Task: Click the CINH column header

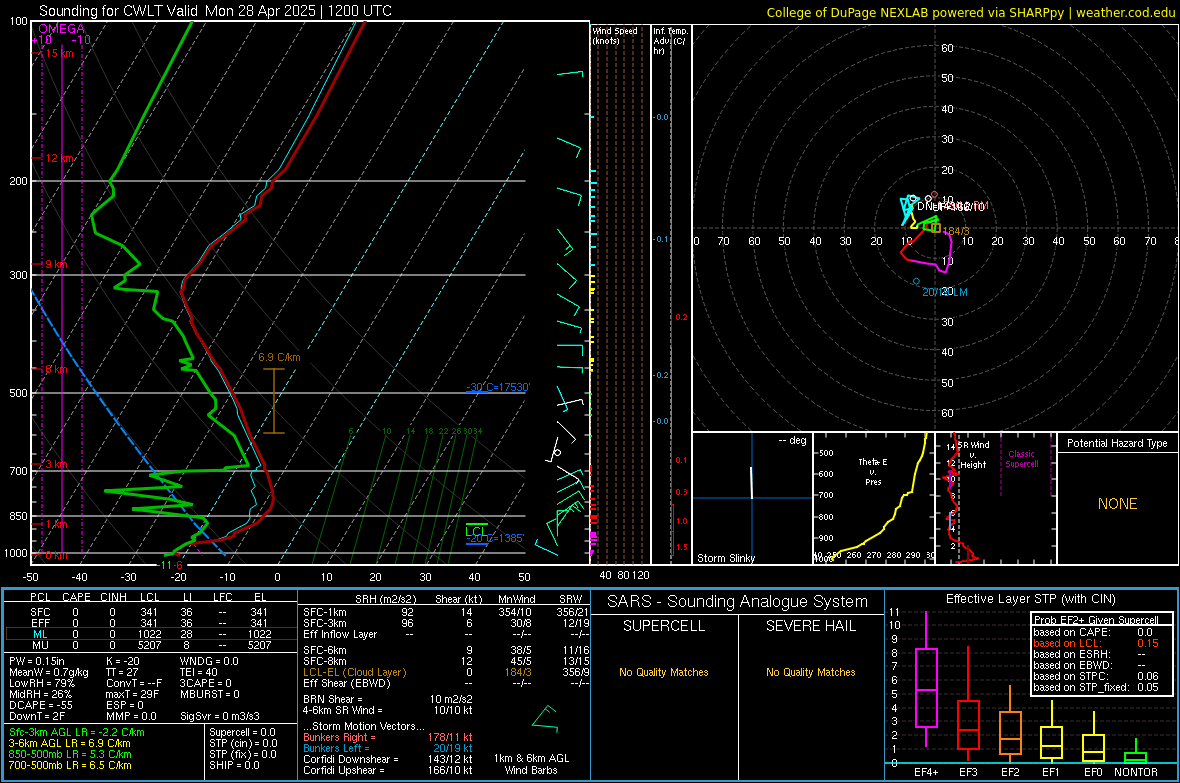Action: coord(114,597)
